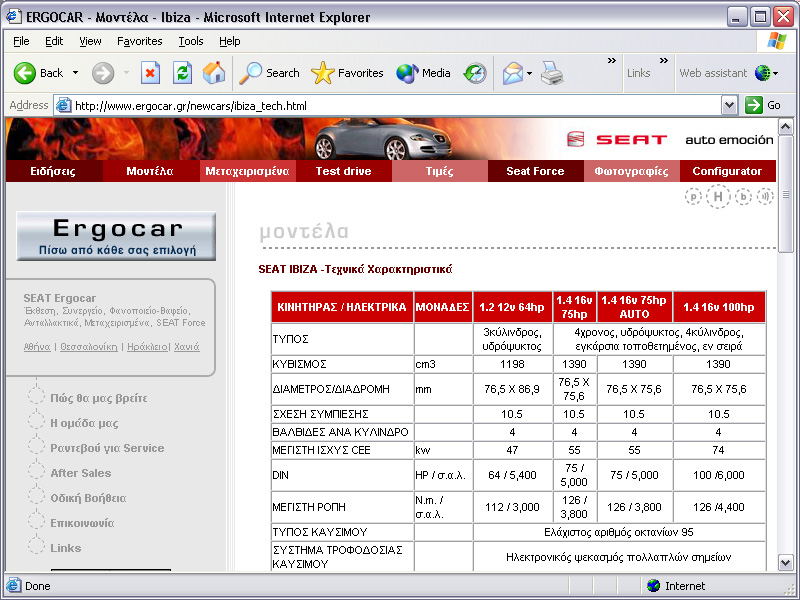This screenshot has width=800, height=600.
Task: Open the View menu
Action: point(90,41)
